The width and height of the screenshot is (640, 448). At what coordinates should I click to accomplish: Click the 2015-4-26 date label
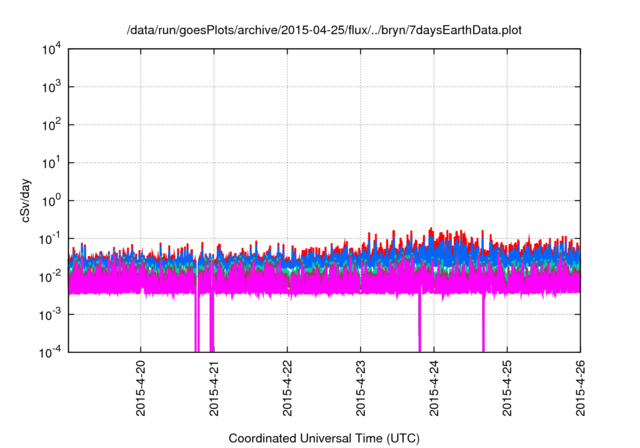tap(580, 388)
